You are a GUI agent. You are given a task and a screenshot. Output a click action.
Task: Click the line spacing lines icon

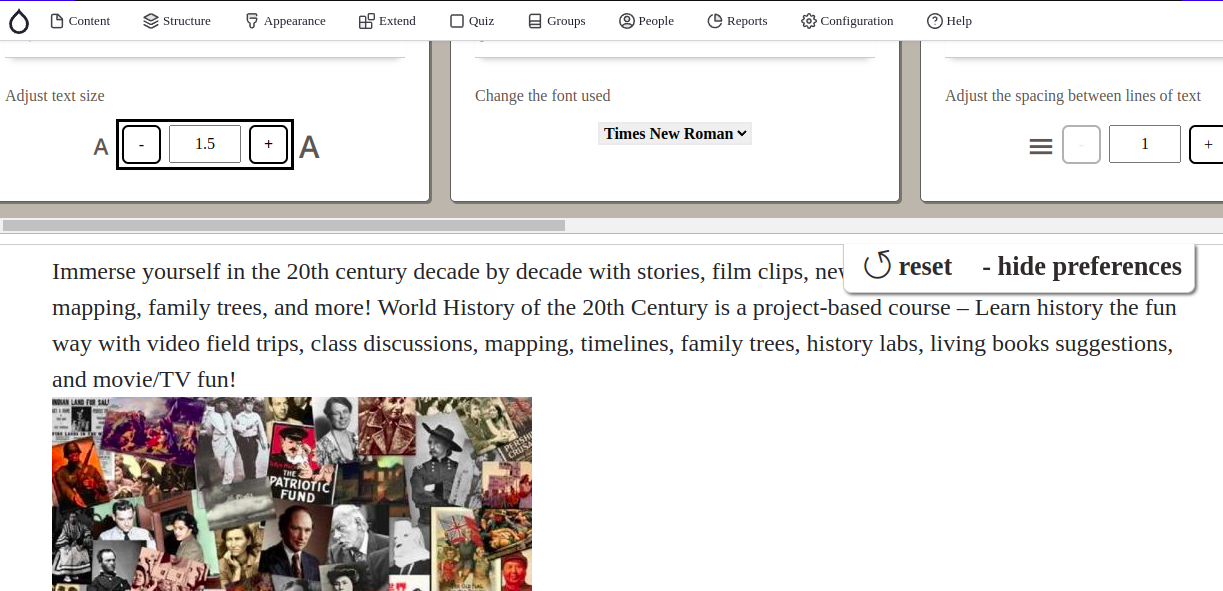coord(1041,147)
